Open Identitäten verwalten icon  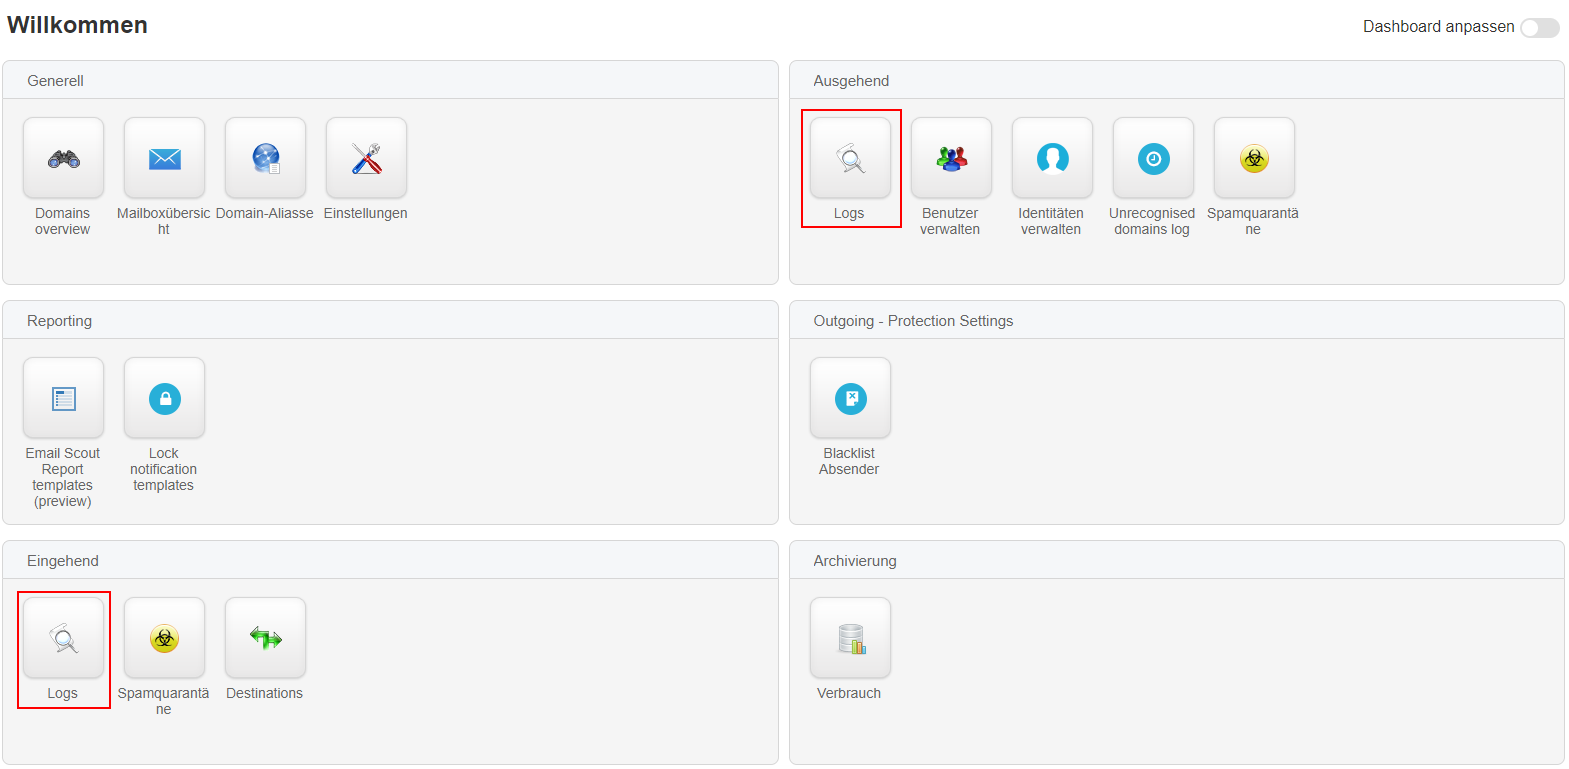pos(1052,158)
